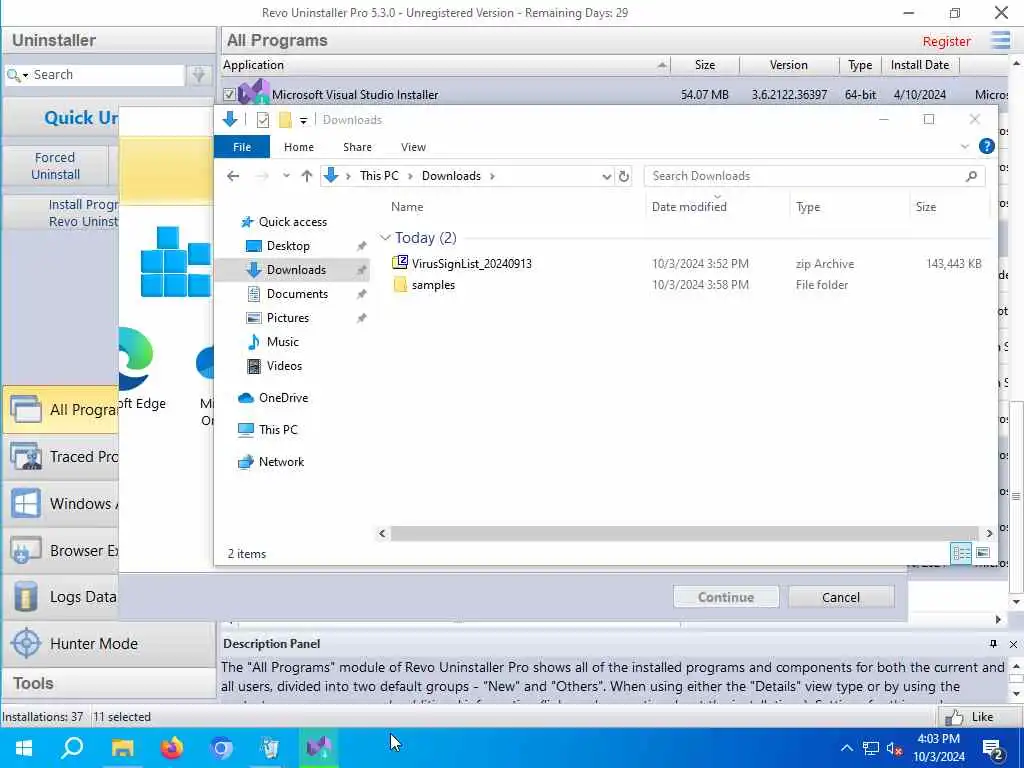Viewport: 1024px width, 768px height.
Task: Click the Revo search magnifier icon
Action: click(x=12, y=75)
